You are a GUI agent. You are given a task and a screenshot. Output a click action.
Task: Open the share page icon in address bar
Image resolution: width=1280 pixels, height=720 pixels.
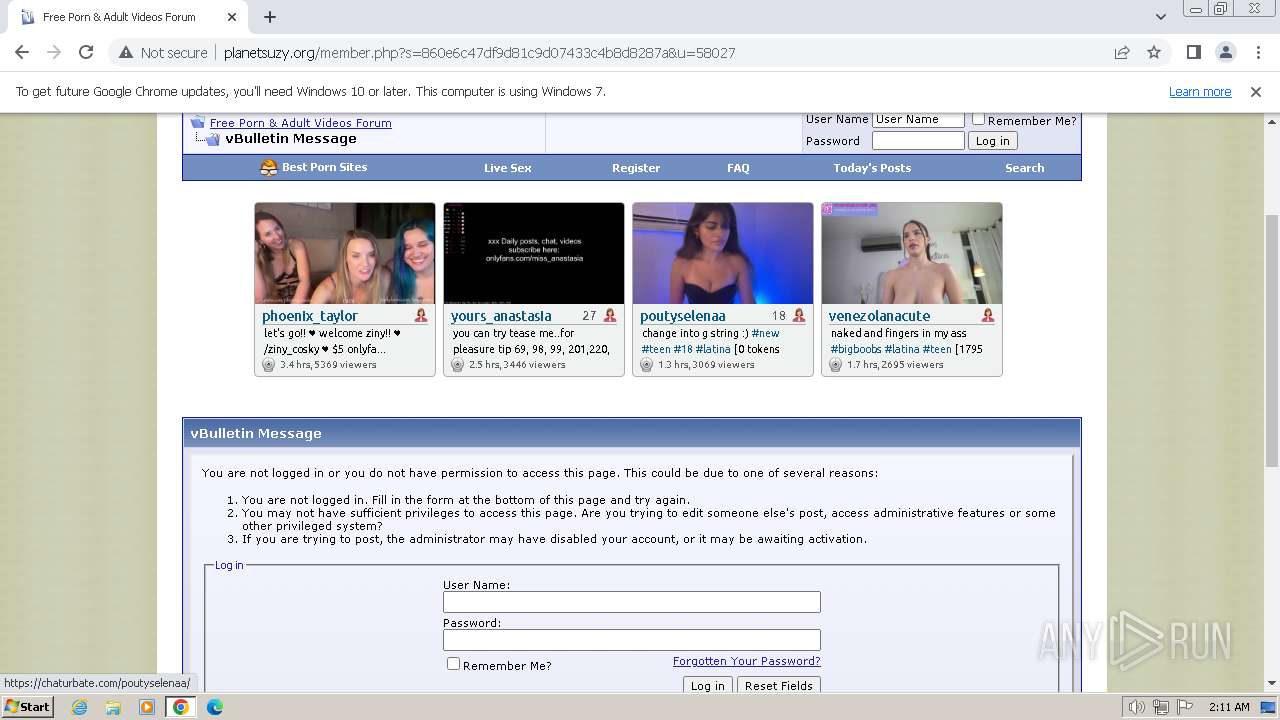coord(1122,52)
